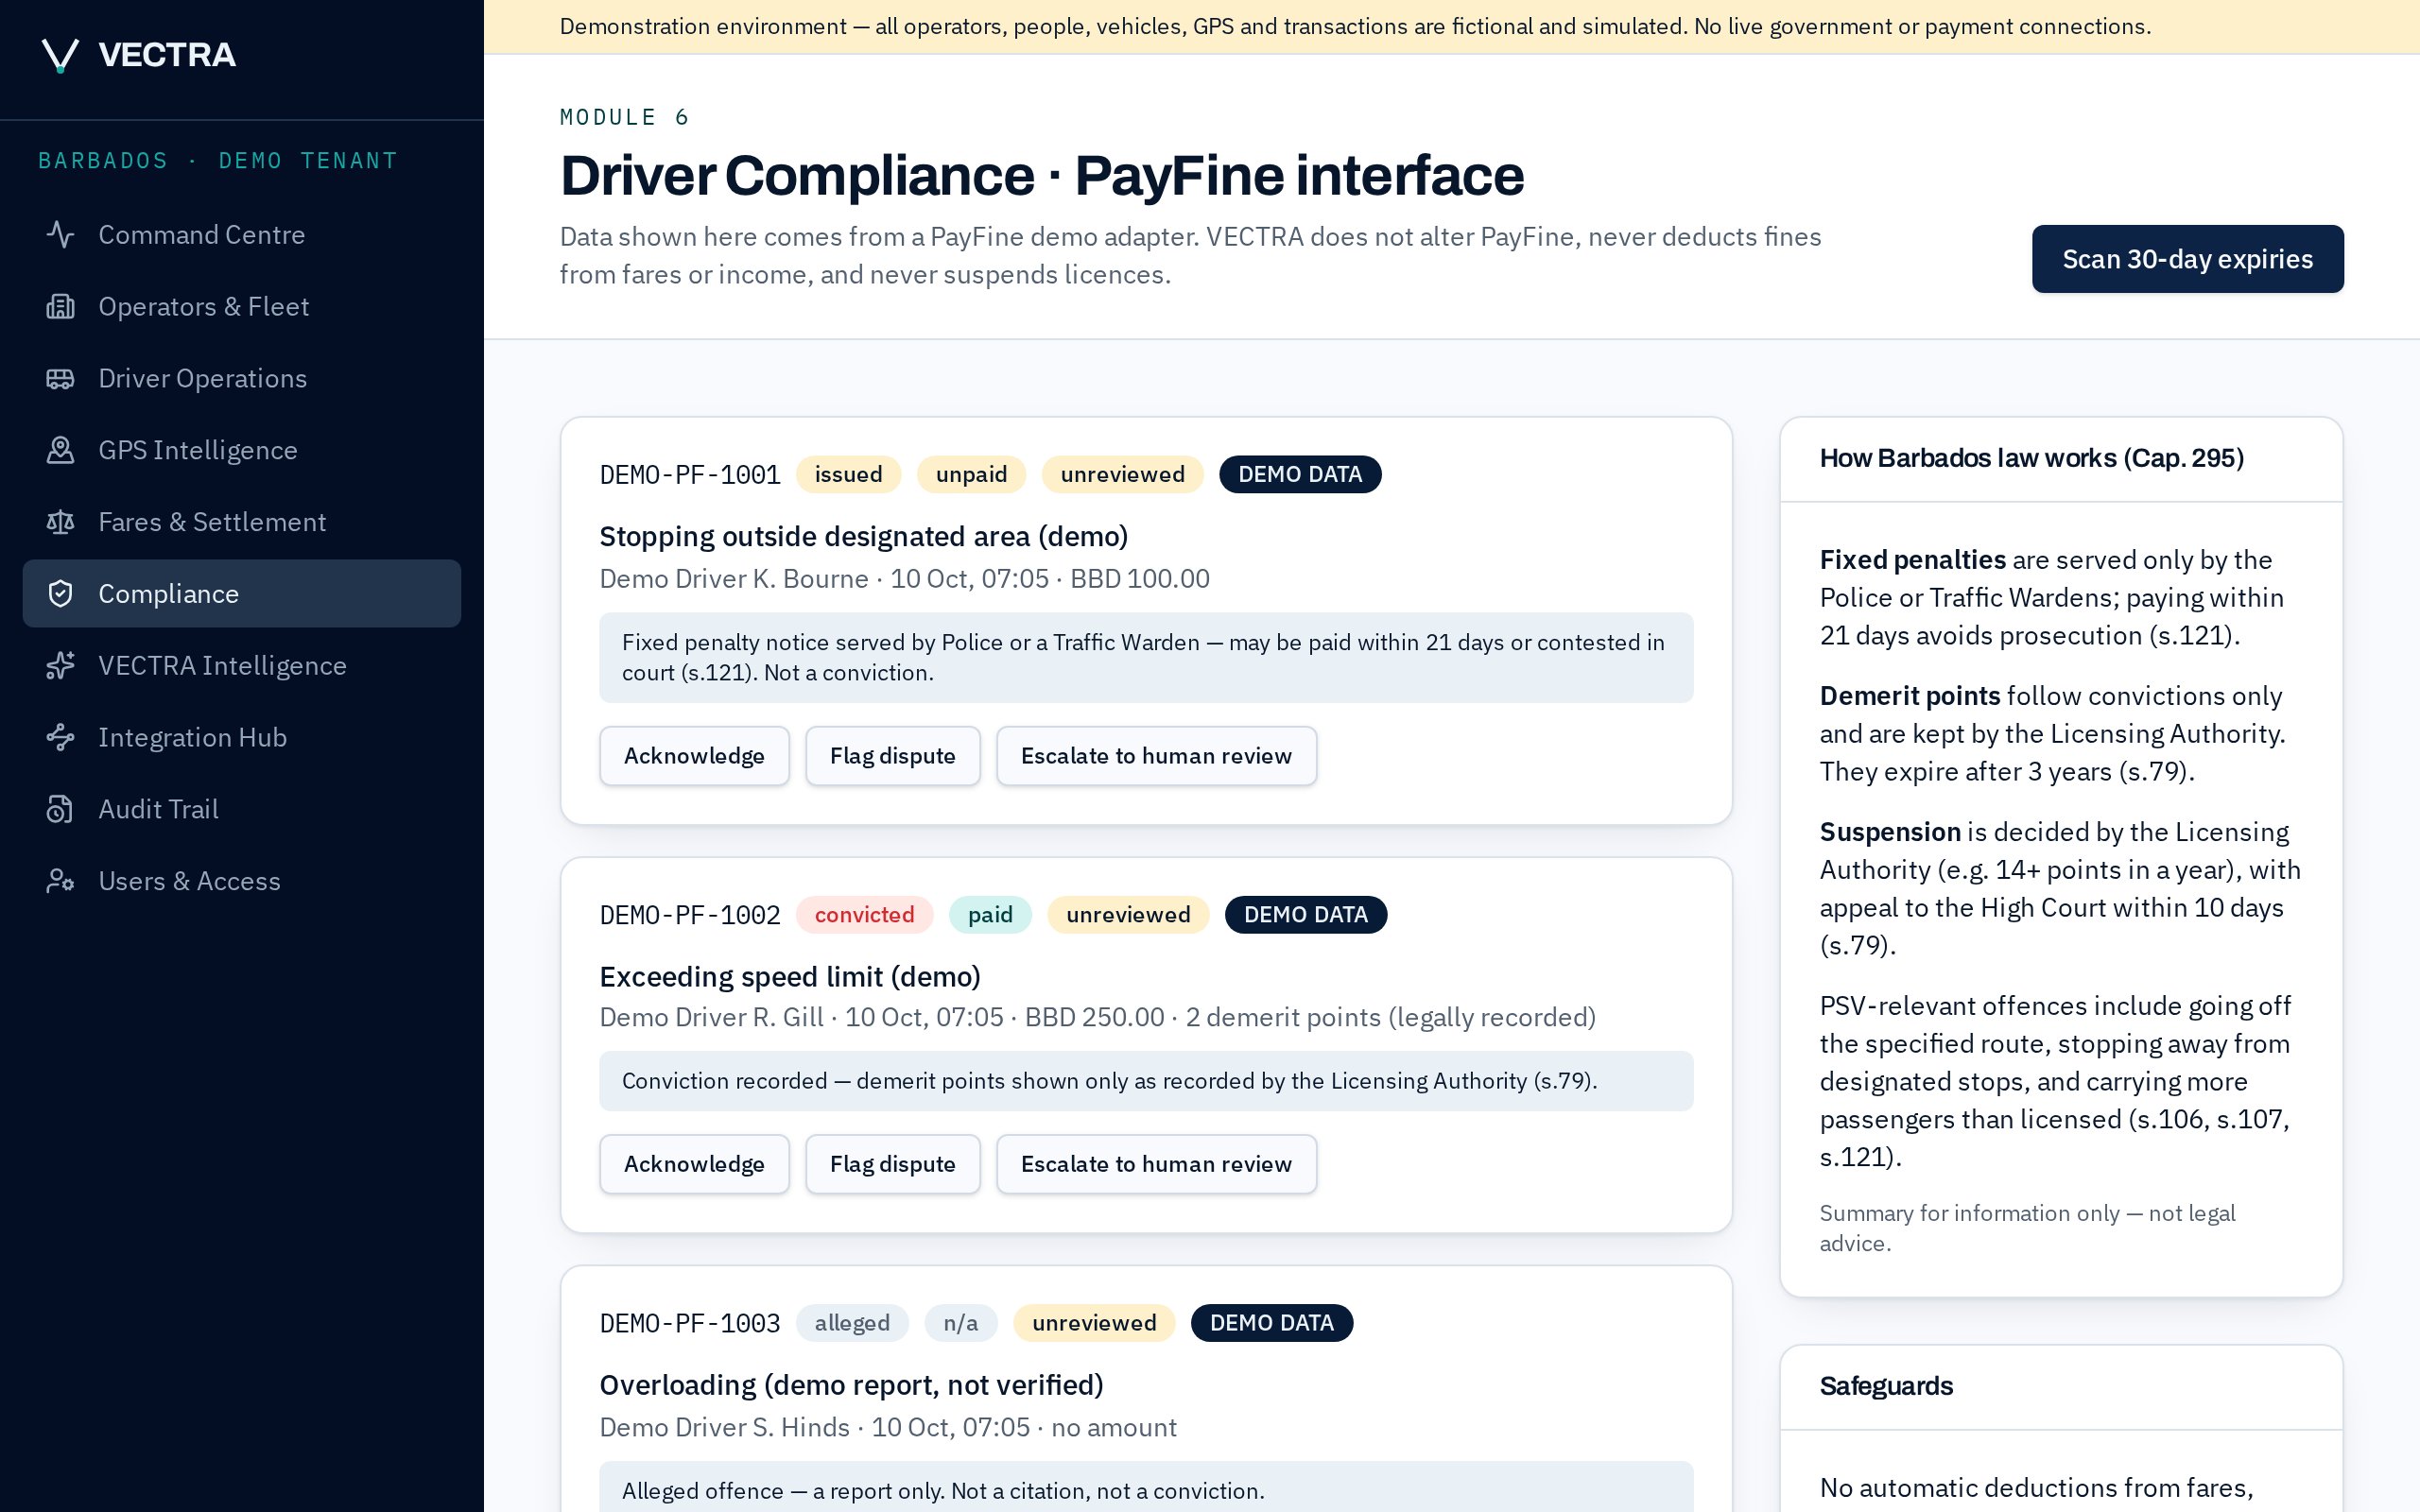Screen dimensions: 2420x1512
Task: Click the 'issued' status badge
Action: [x=848, y=474]
